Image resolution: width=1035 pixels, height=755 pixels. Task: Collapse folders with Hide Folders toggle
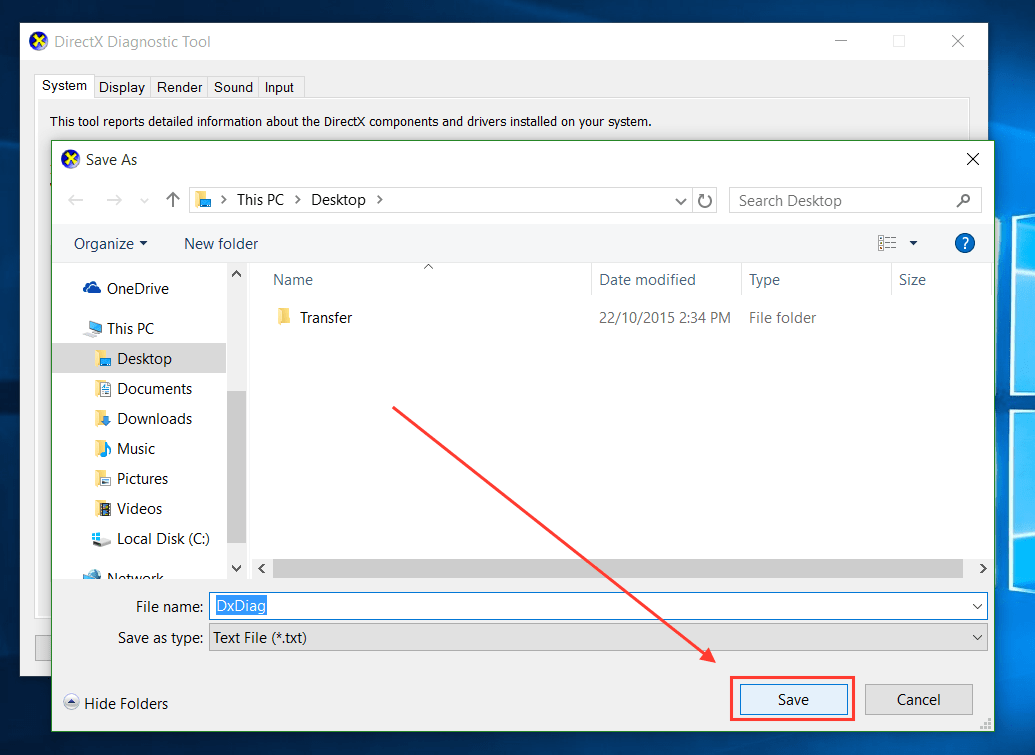point(115,703)
